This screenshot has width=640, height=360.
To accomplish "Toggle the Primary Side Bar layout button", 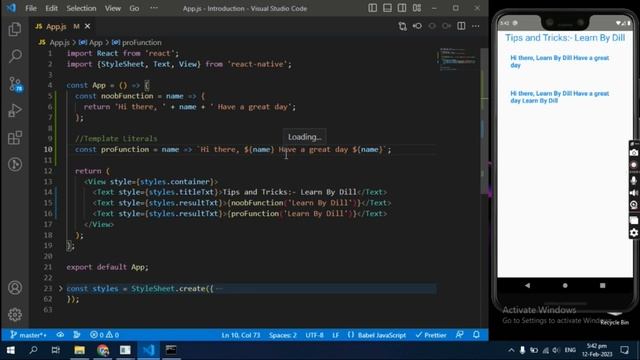I will click(373, 8).
